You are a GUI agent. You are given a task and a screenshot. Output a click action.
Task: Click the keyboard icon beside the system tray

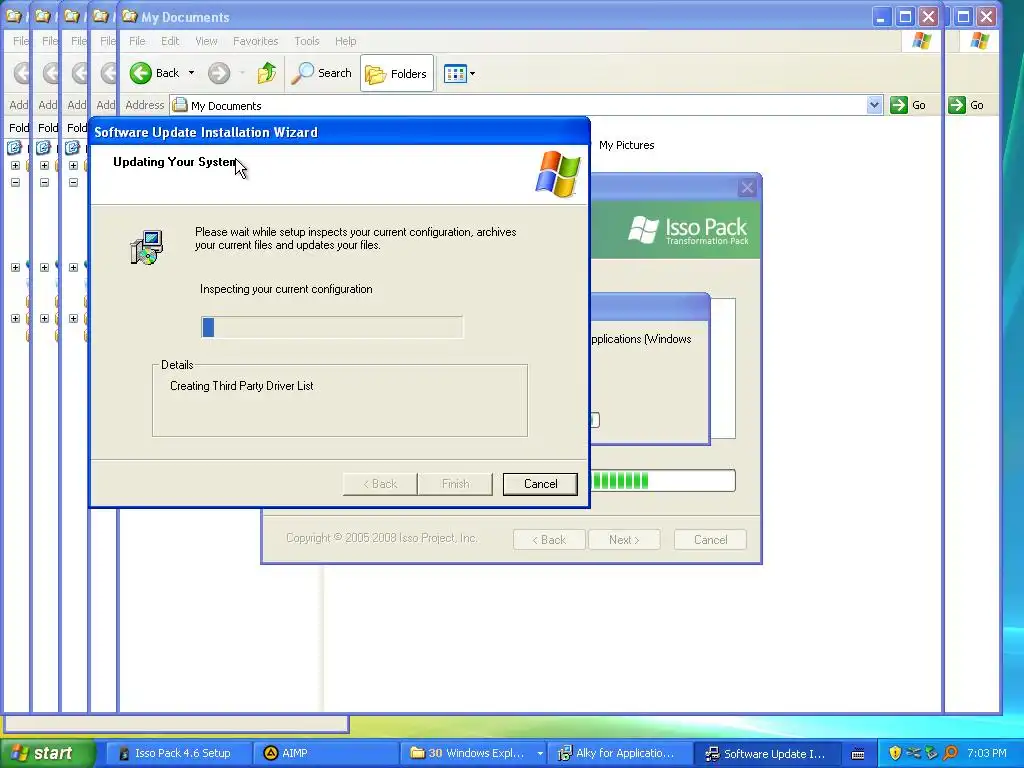click(858, 754)
